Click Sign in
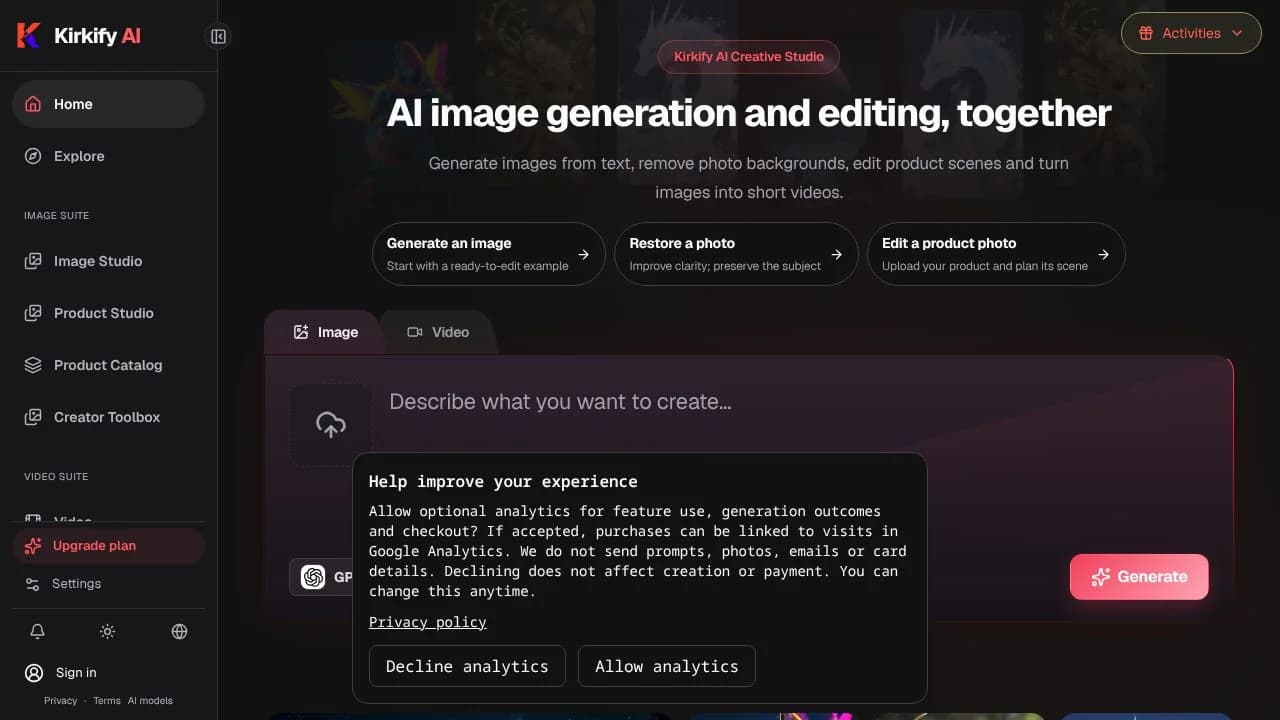Viewport: 1280px width, 720px height. (x=76, y=673)
